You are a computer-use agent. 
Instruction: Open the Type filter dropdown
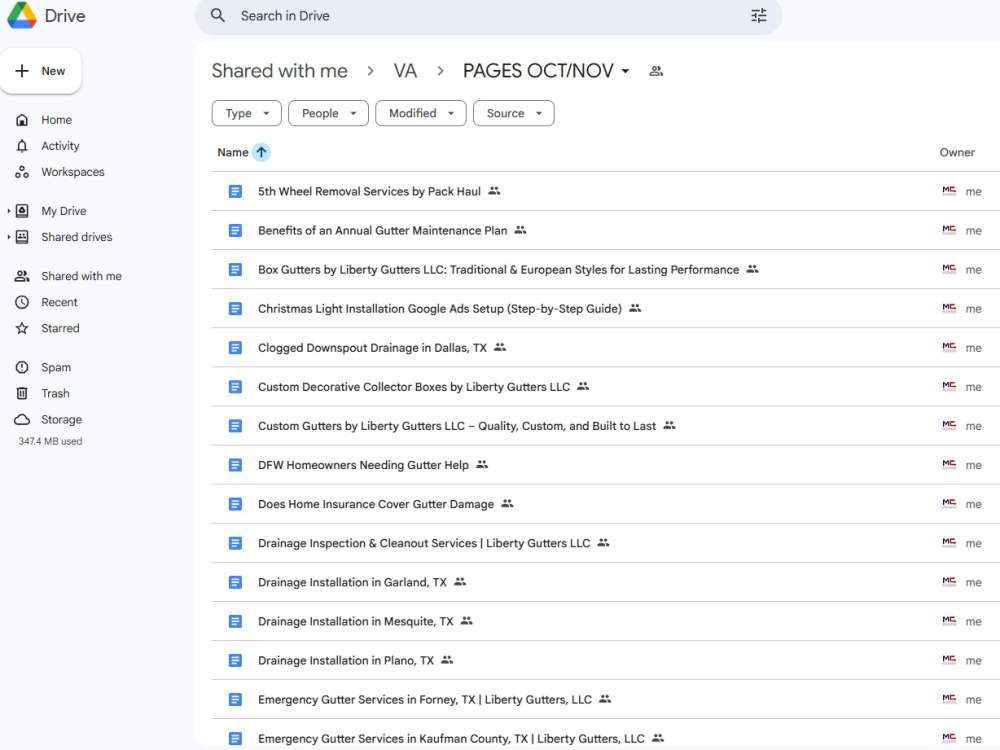pyautogui.click(x=246, y=114)
